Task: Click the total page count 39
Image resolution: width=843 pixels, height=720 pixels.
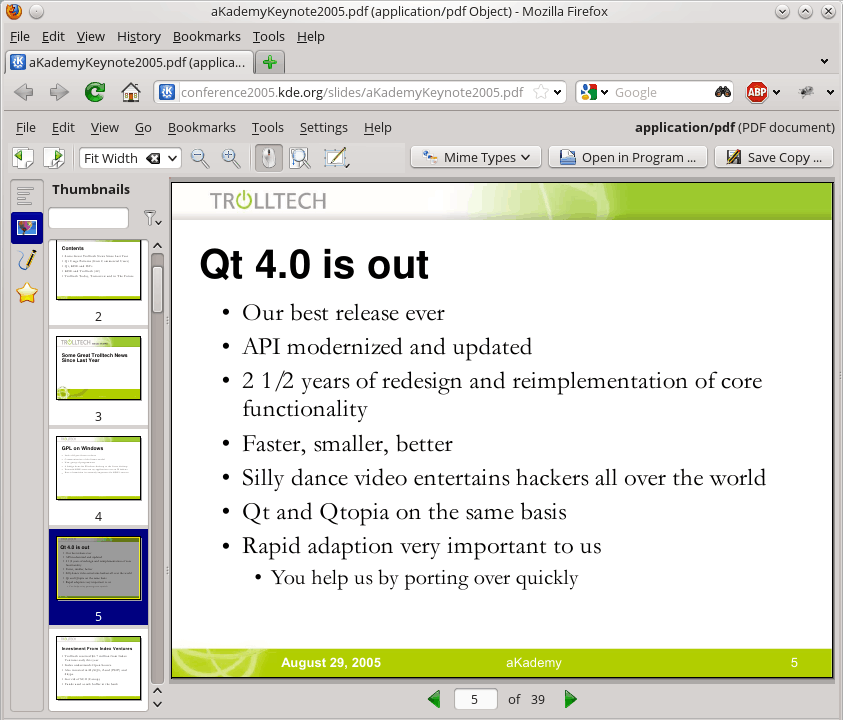Action: pos(538,699)
